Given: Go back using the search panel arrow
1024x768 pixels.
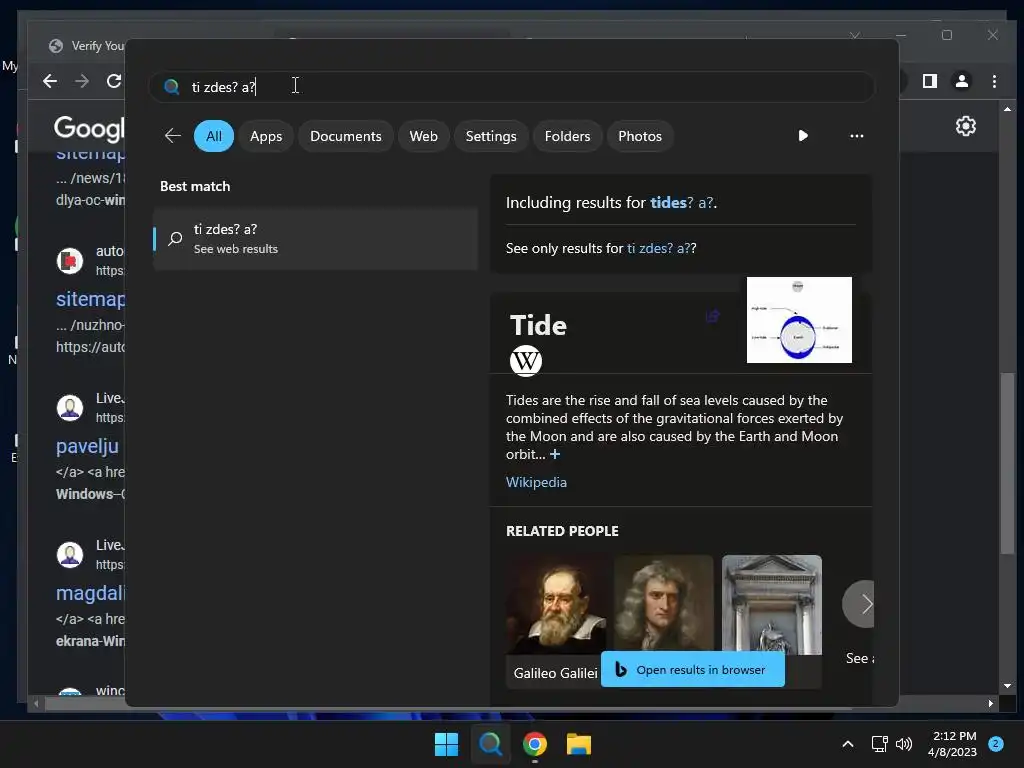Looking at the screenshot, I should (172, 136).
